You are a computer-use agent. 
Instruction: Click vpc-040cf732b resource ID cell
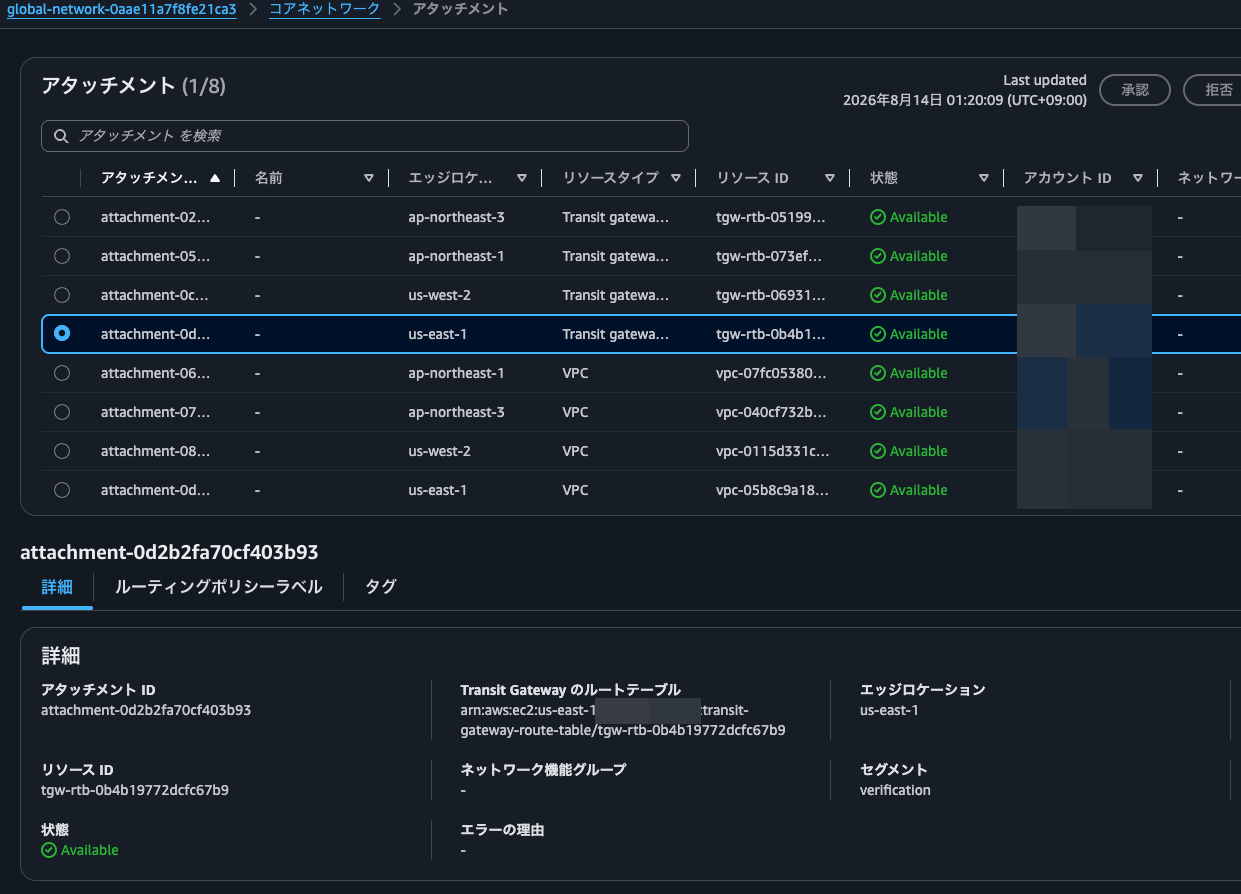772,412
